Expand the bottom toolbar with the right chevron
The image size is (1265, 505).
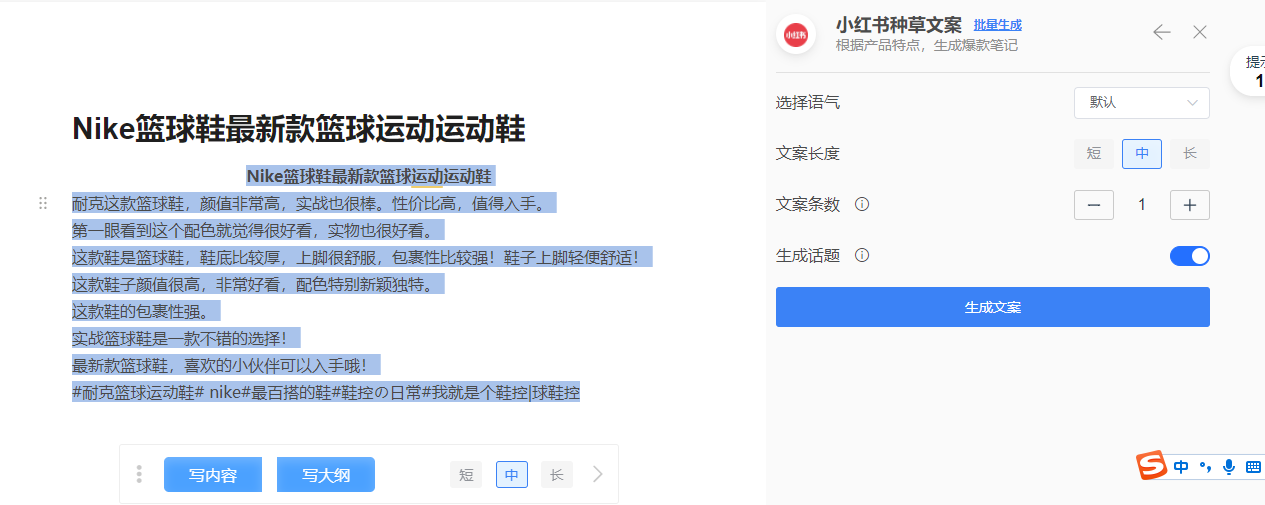598,474
